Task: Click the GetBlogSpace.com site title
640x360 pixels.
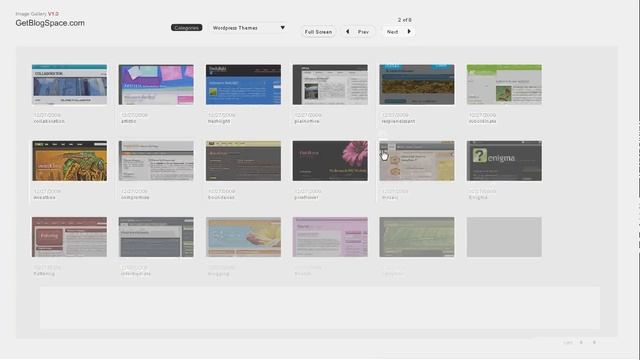Action: (x=50, y=23)
